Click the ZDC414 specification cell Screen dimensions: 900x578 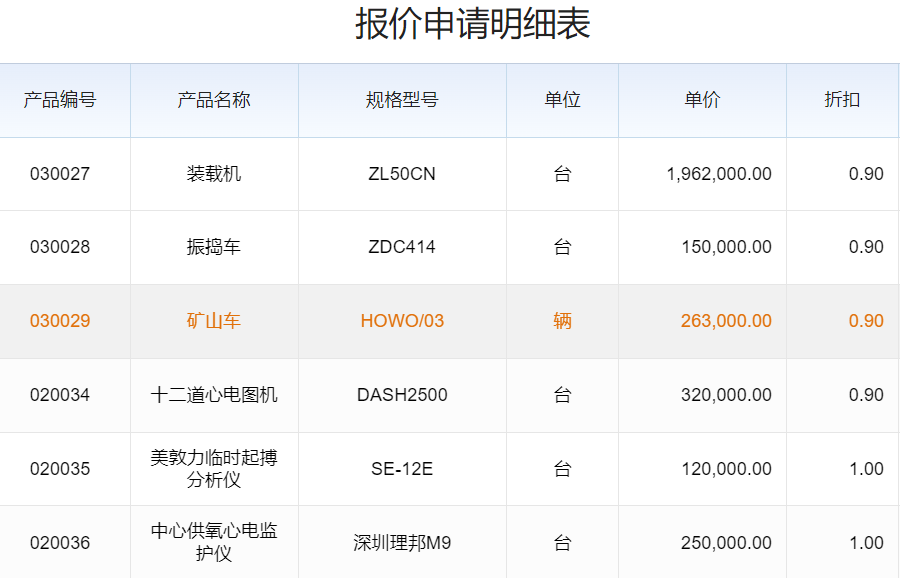(x=402, y=247)
